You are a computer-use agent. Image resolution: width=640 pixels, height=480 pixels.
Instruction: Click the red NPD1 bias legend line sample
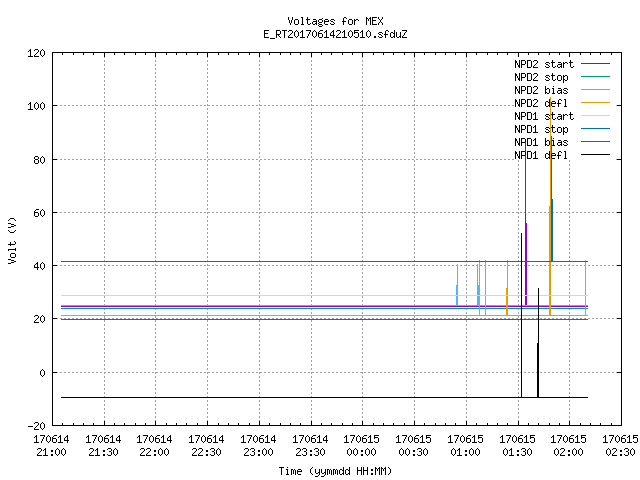pos(596,142)
